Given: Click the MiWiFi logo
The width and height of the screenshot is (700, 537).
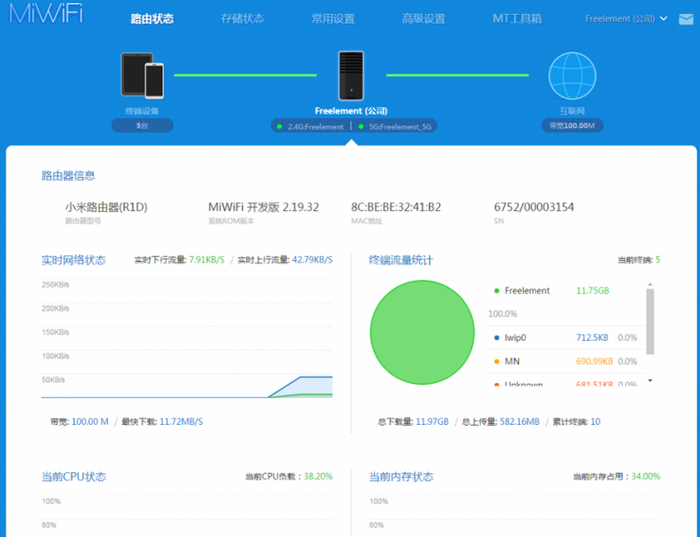Looking at the screenshot, I should pyautogui.click(x=46, y=14).
